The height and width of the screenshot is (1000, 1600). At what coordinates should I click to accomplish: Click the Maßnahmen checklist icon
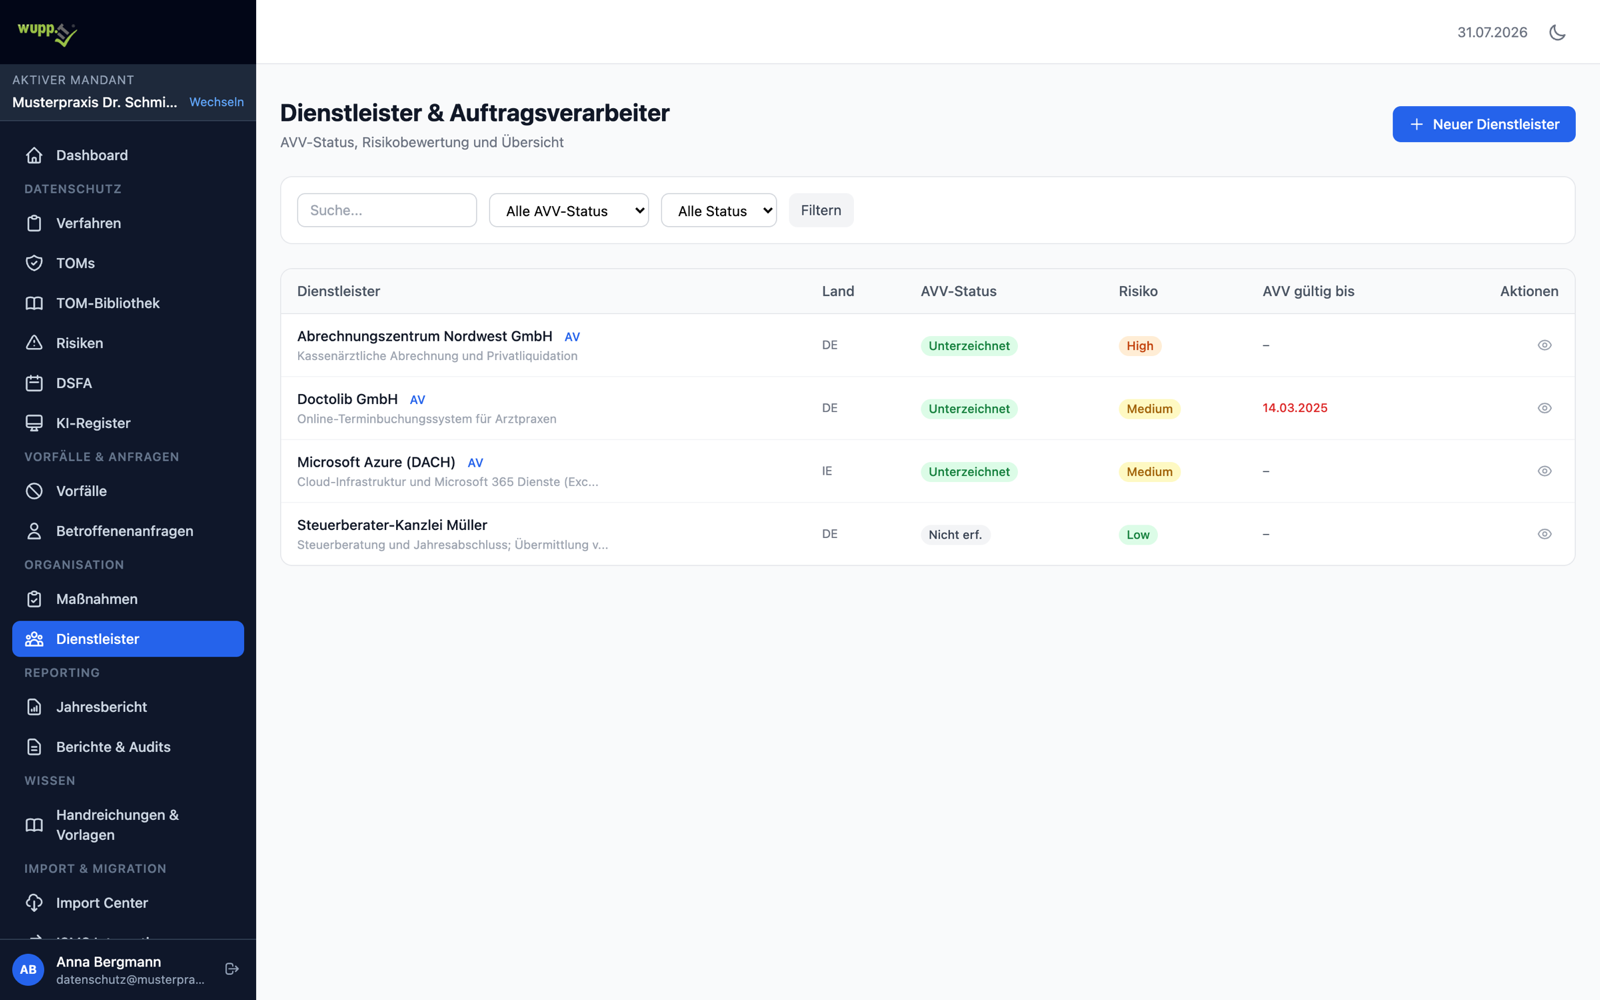click(34, 599)
